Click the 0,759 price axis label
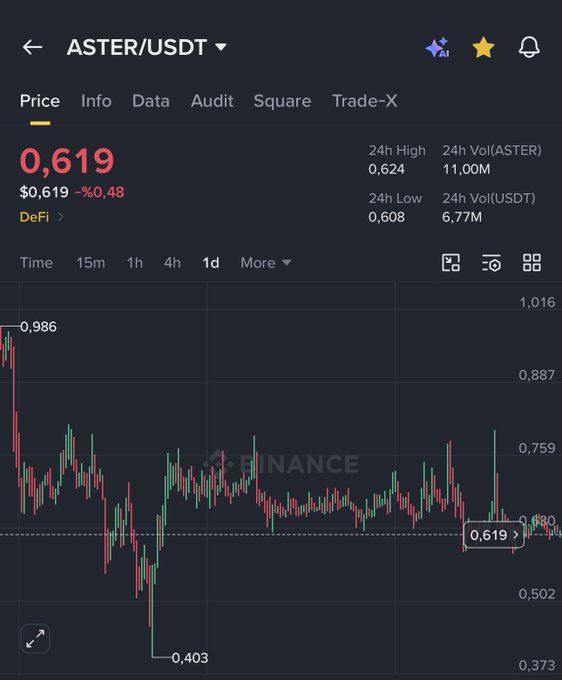This screenshot has width=562, height=680. point(537,448)
